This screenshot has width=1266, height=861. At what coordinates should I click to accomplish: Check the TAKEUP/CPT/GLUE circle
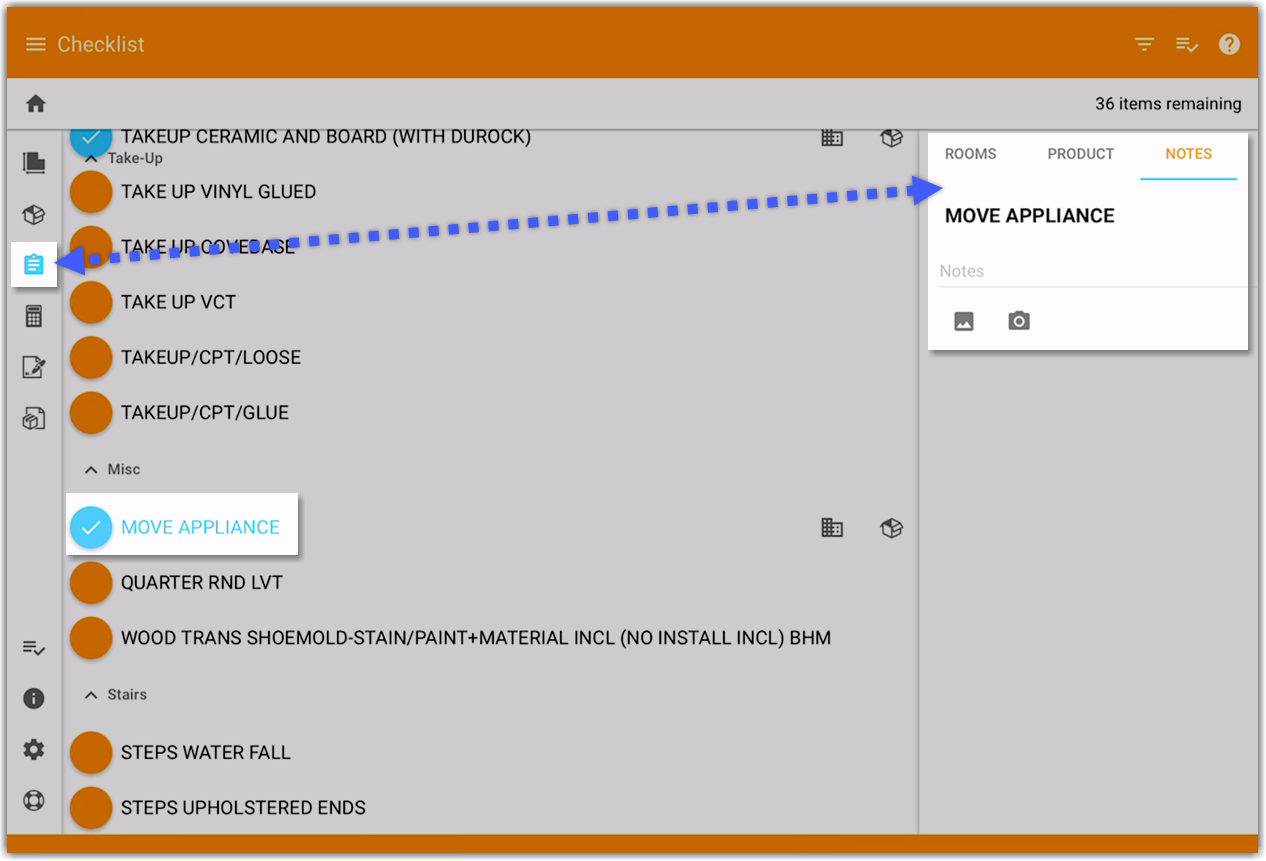(x=91, y=412)
